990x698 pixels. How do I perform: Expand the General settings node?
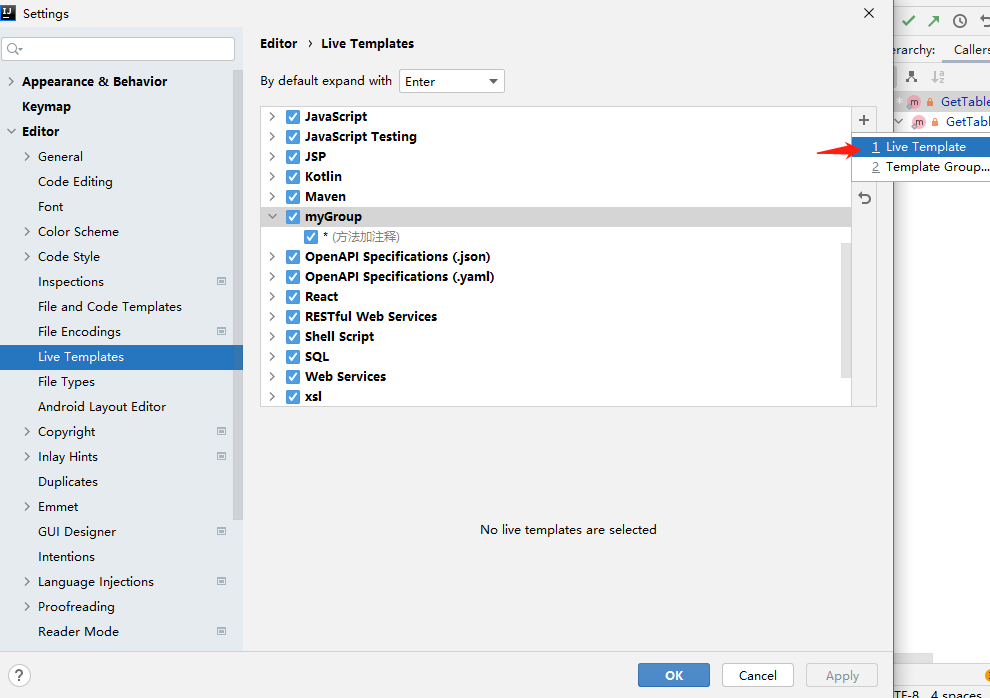coord(27,157)
